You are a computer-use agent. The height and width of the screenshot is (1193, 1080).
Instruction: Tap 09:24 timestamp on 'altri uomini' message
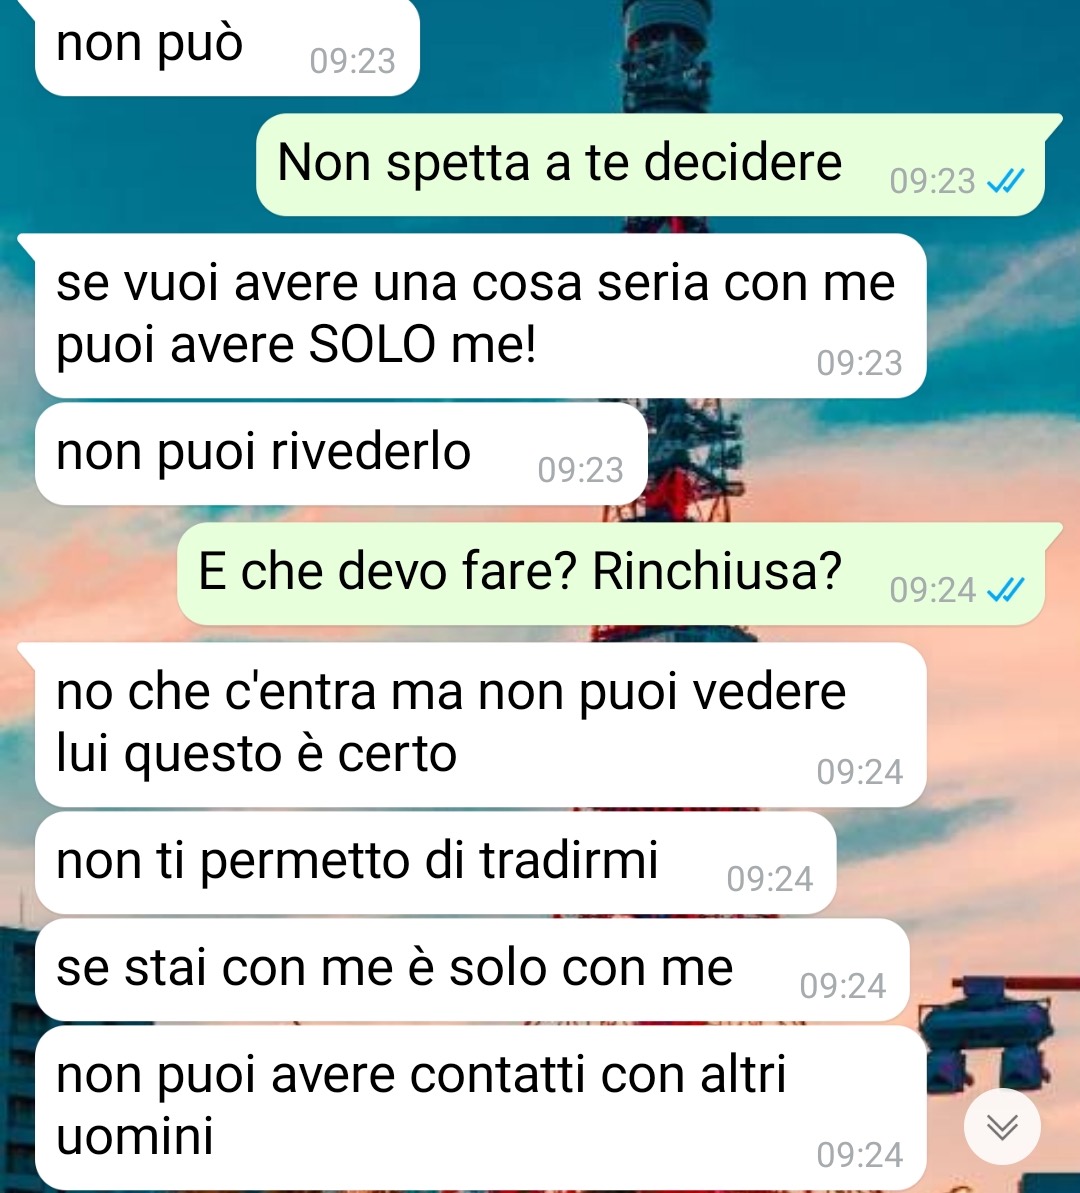[x=859, y=1156]
